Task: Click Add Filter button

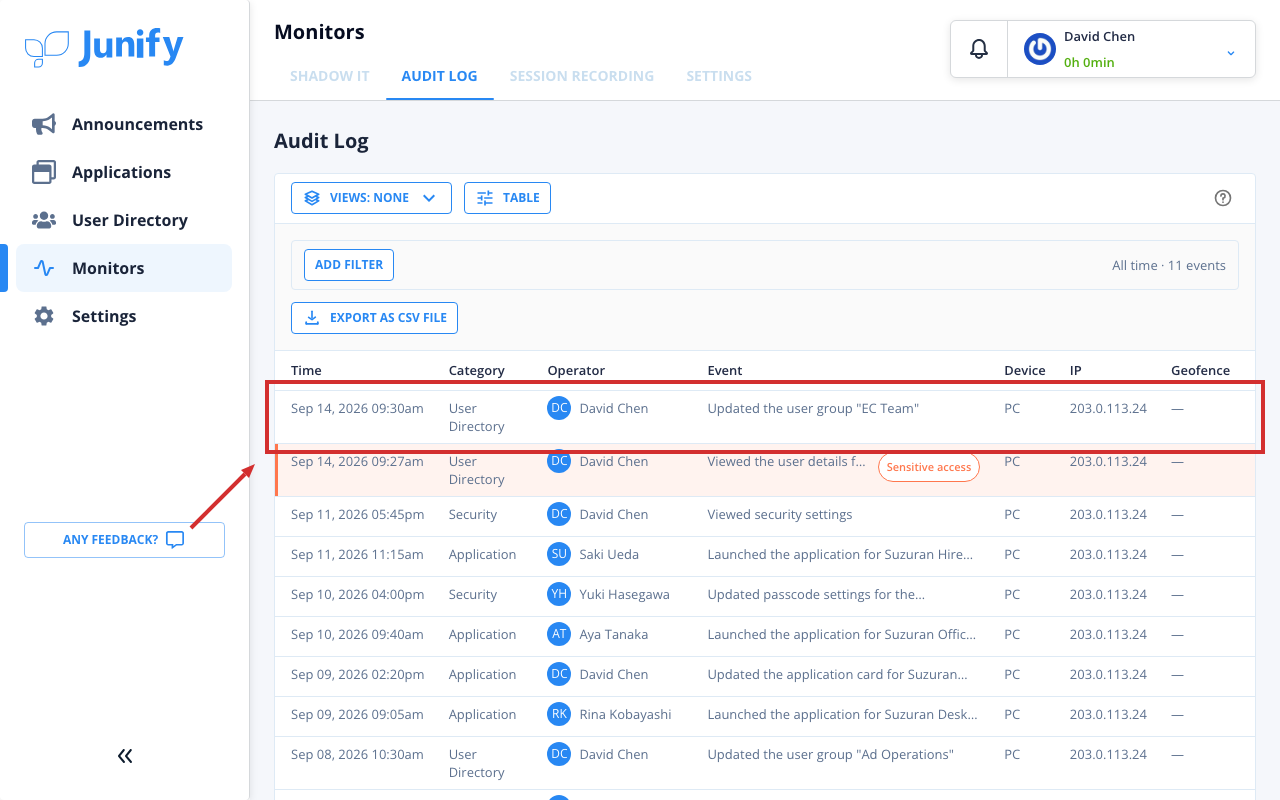Action: (349, 265)
